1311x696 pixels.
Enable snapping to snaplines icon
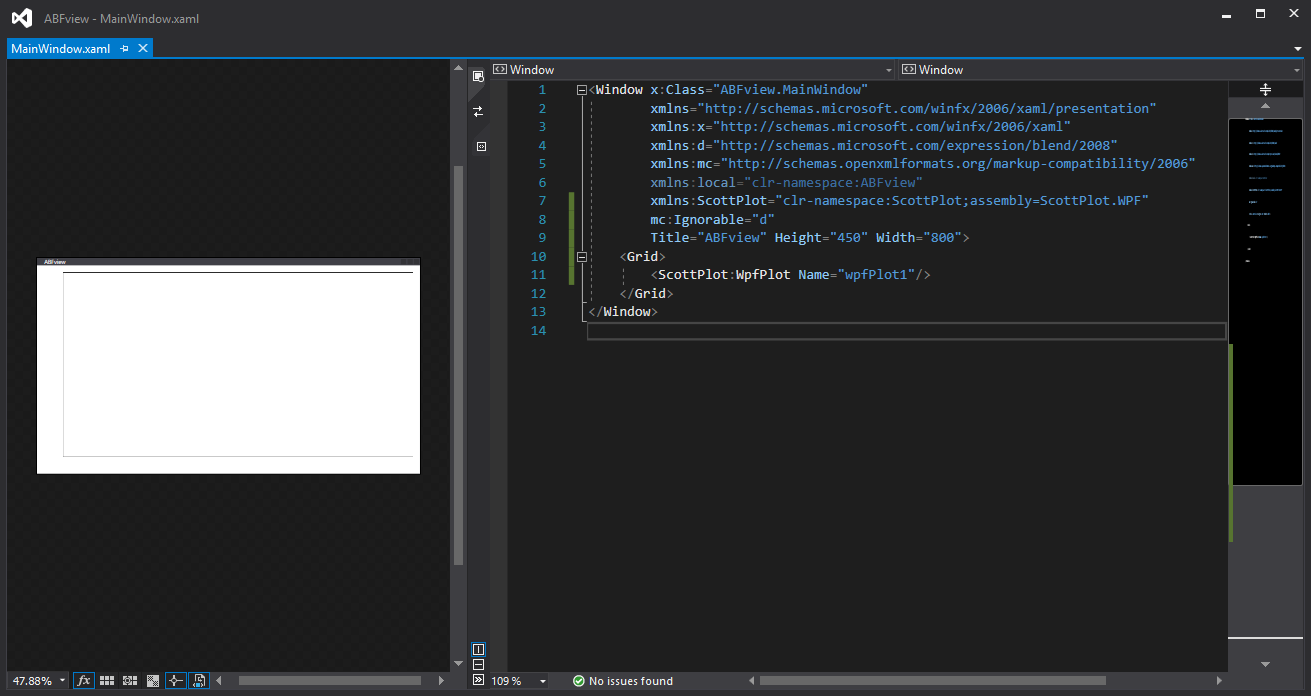[x=176, y=680]
